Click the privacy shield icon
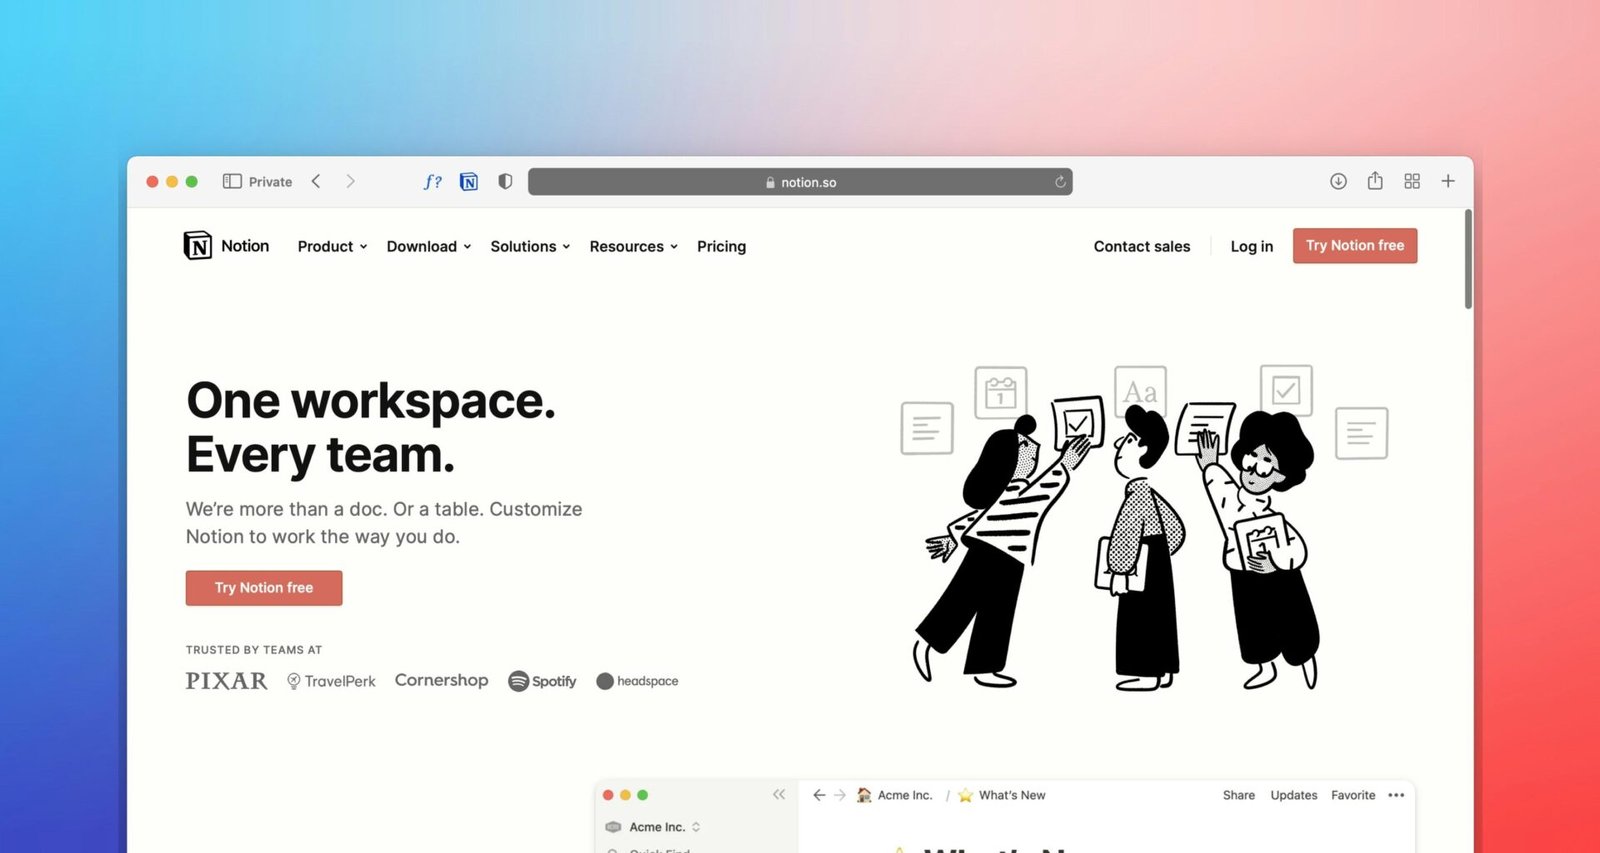Screen dimensions: 1600x853 (x=505, y=181)
